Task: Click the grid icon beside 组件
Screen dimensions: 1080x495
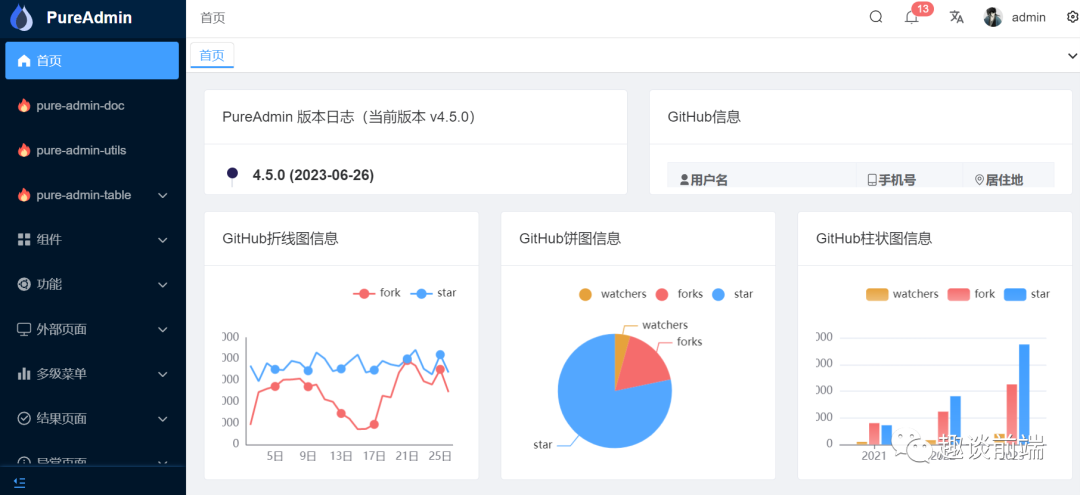Action: pyautogui.click(x=24, y=240)
